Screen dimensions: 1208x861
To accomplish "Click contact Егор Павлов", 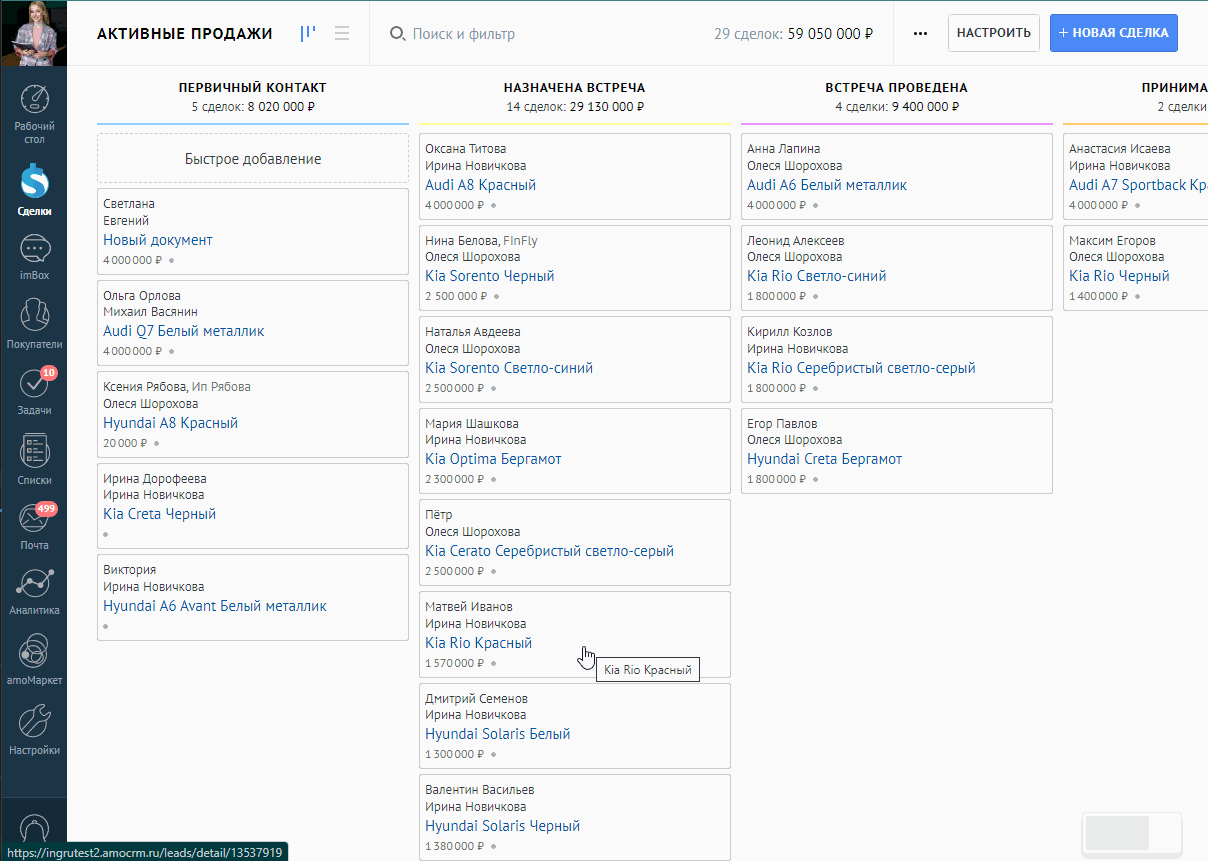I will 782,424.
